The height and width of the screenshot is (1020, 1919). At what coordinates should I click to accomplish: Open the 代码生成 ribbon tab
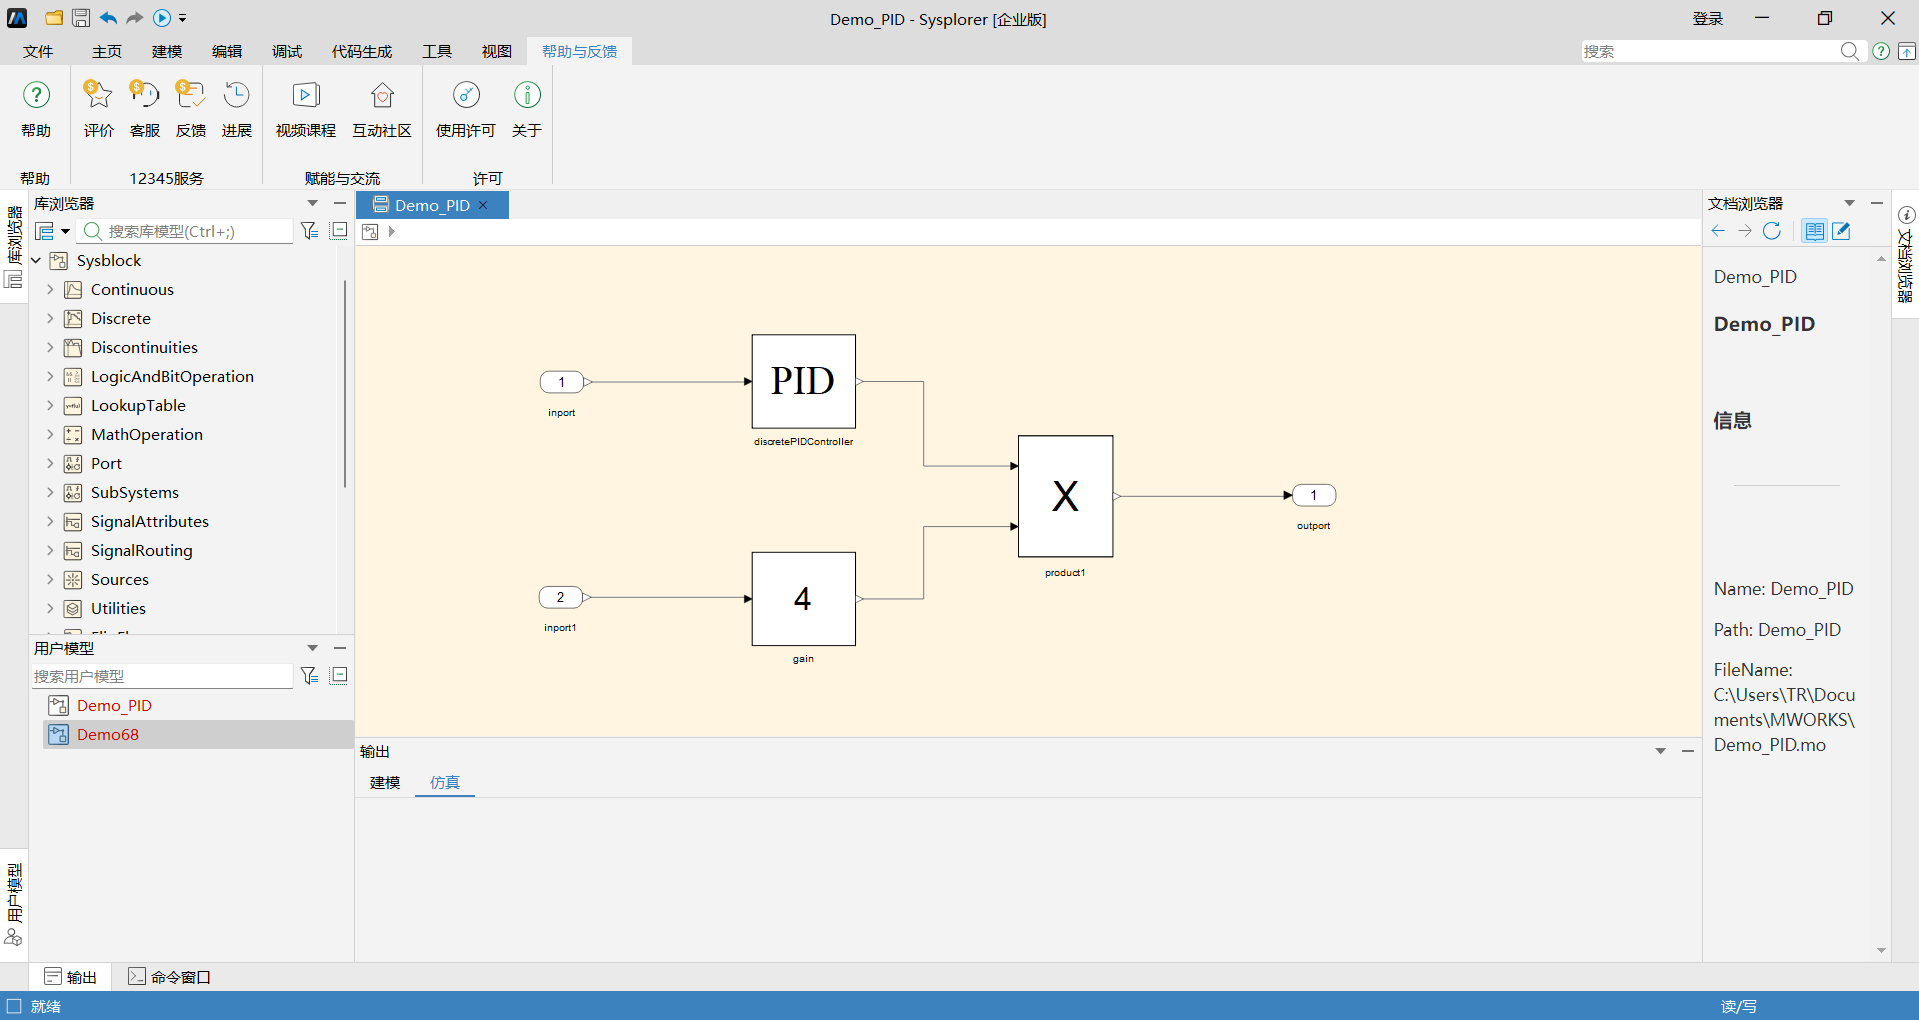362,51
